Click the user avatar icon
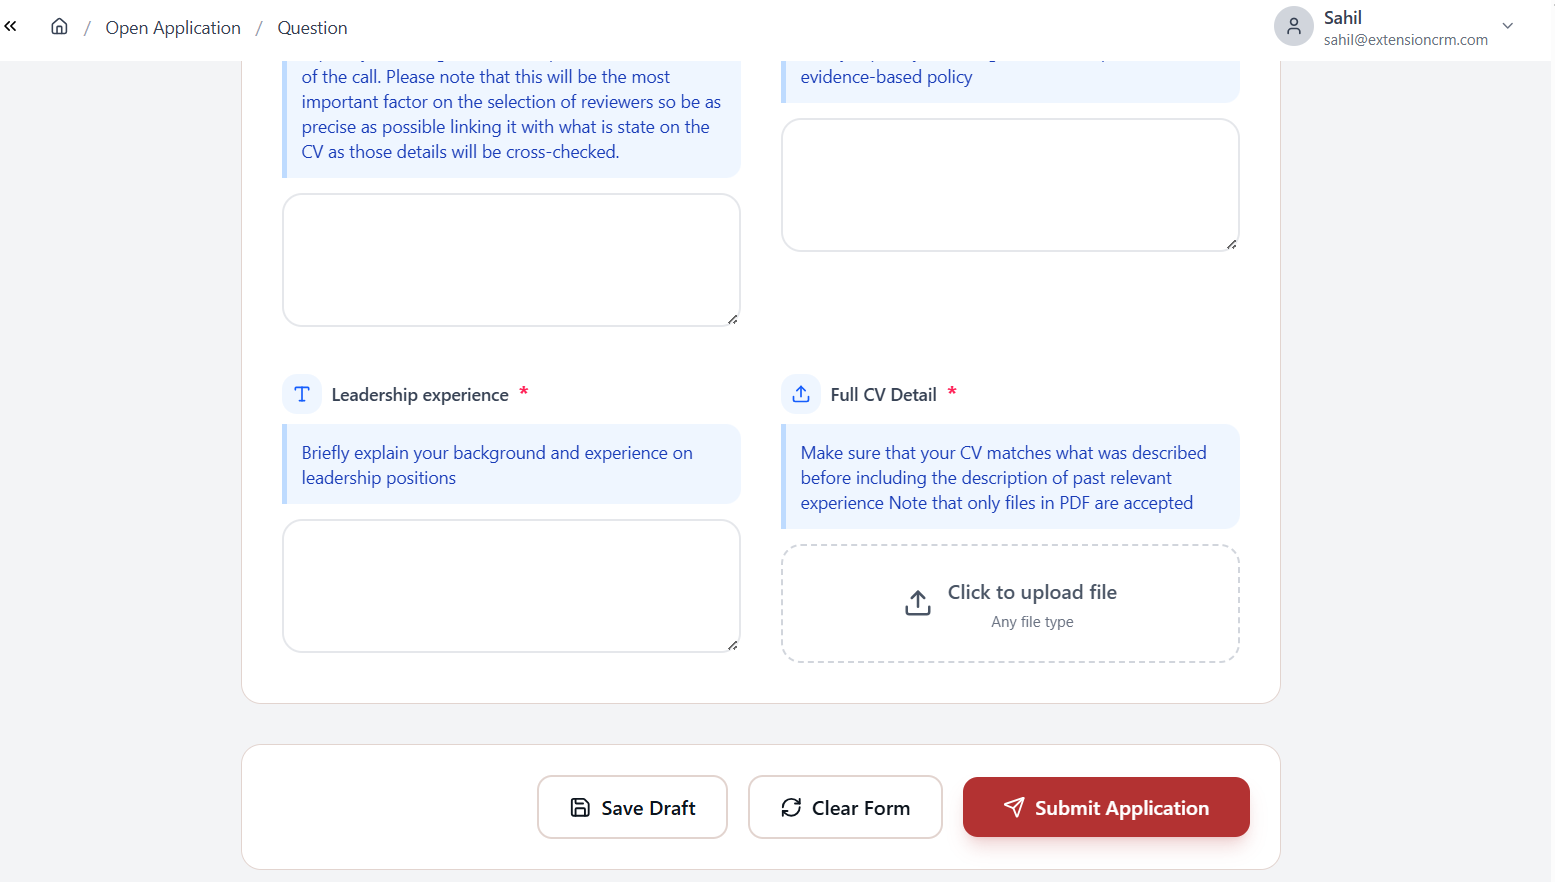 tap(1293, 27)
